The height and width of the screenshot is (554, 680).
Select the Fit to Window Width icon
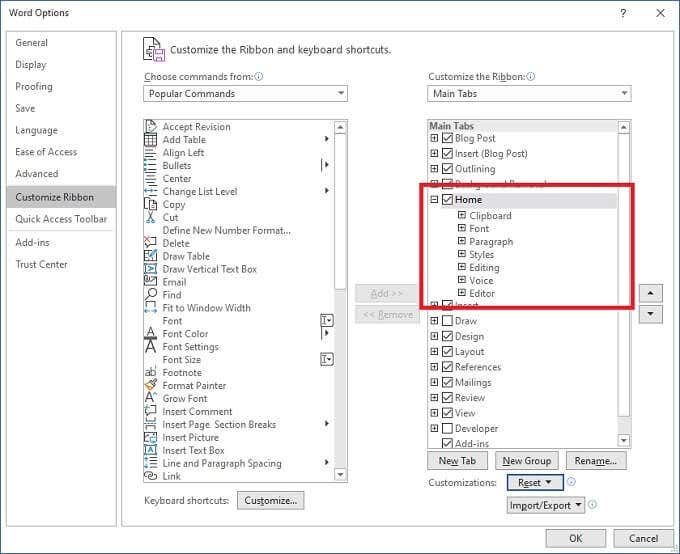[150, 308]
